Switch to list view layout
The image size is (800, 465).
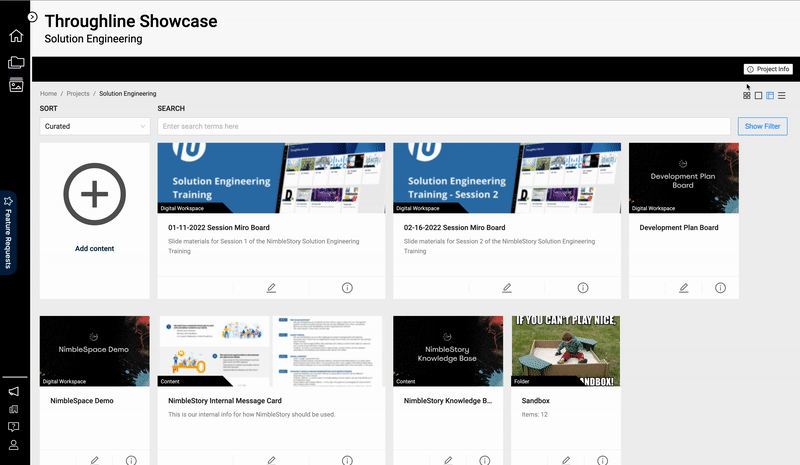[782, 95]
